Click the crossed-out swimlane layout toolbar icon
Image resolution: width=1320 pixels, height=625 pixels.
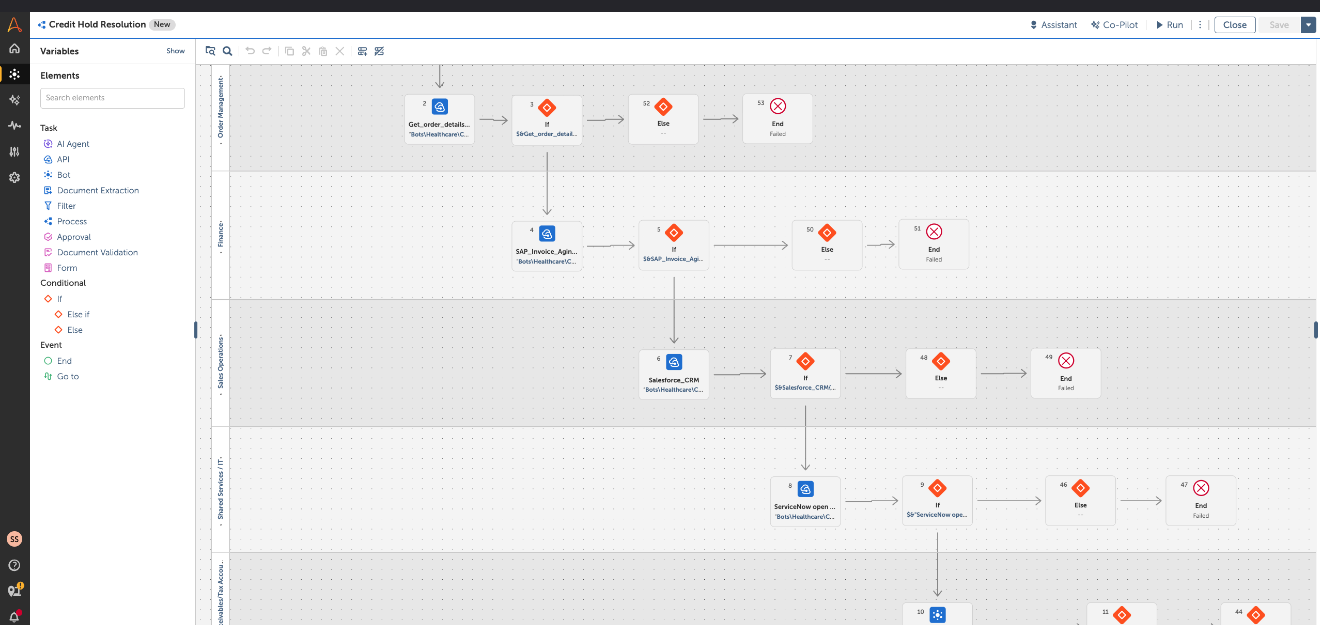(379, 51)
